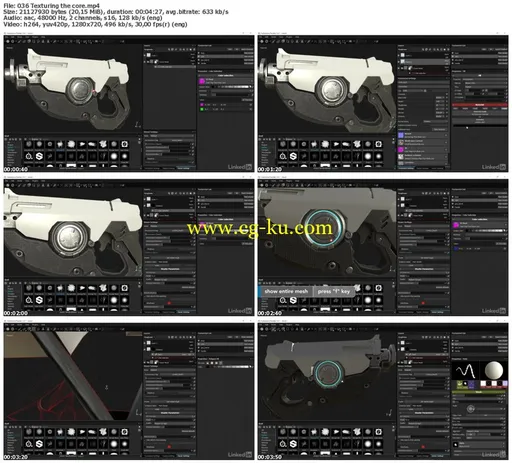Select the "S" logo brush in 00:00:40 frame
The width and height of the screenshot is (512, 463).
pyautogui.click(x=39, y=156)
